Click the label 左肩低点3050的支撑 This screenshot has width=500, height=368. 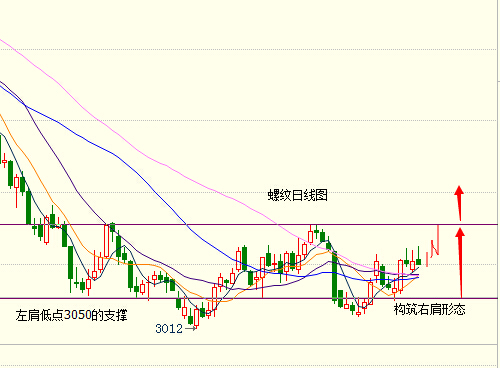(71, 315)
